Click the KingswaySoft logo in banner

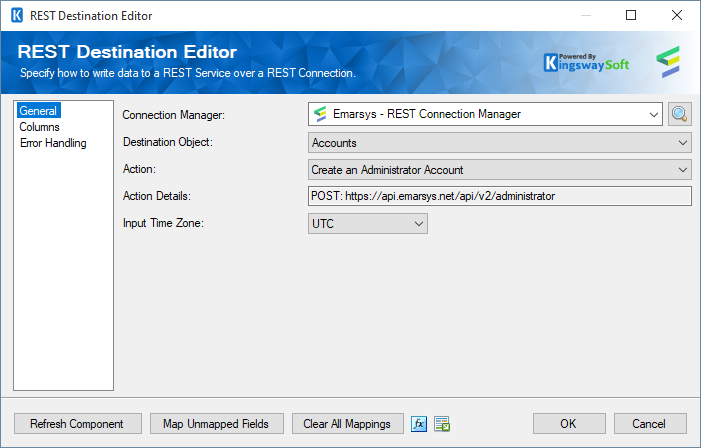tap(586, 63)
